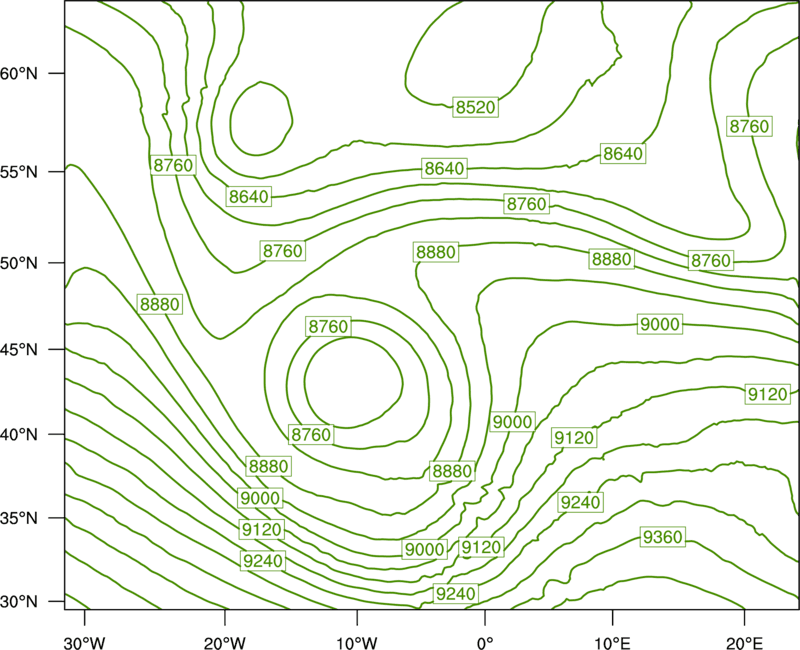Select the 60°N latitude axis label
The image size is (800, 650).
(x=19, y=74)
